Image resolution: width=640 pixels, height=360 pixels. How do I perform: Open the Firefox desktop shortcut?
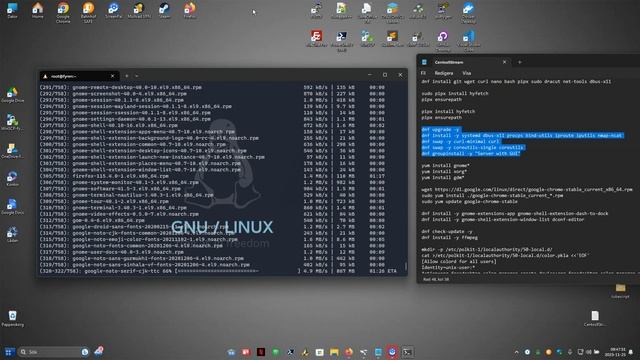tap(190, 11)
